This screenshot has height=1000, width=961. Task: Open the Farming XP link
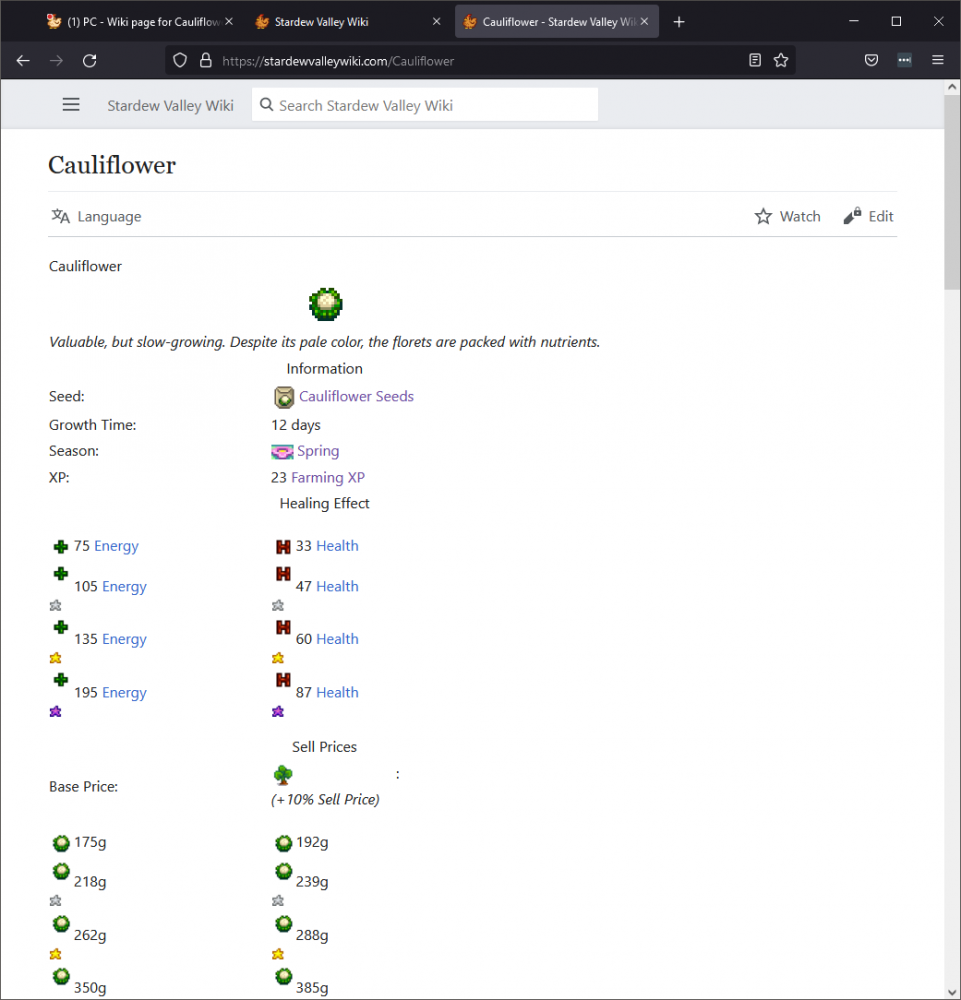click(x=328, y=478)
